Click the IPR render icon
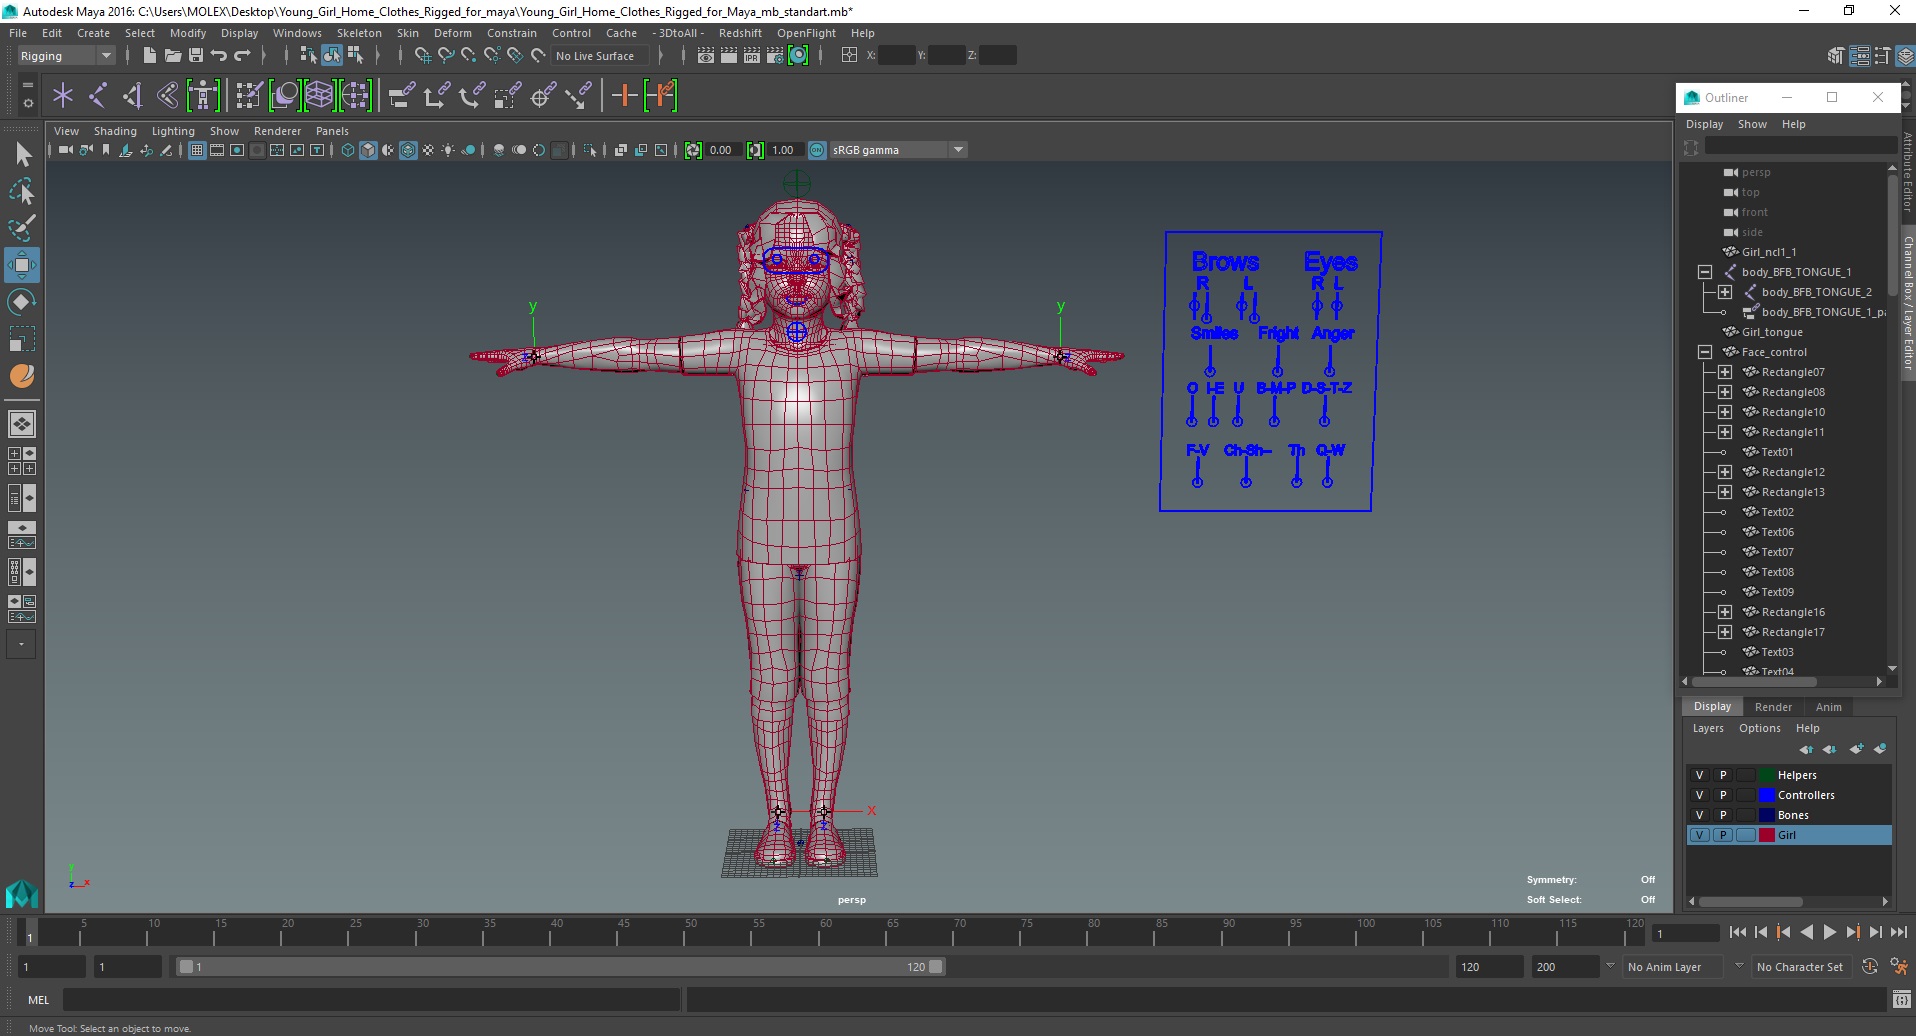Viewport: 1916px width, 1036px height. click(752, 55)
